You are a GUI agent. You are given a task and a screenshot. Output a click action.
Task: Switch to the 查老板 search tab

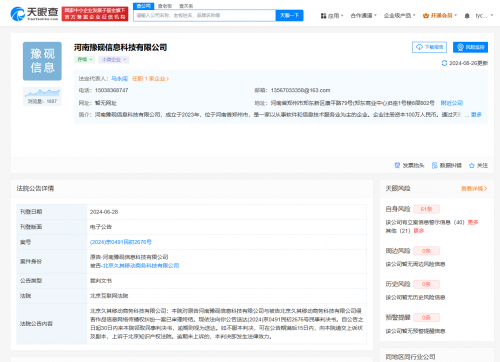[x=165, y=6]
